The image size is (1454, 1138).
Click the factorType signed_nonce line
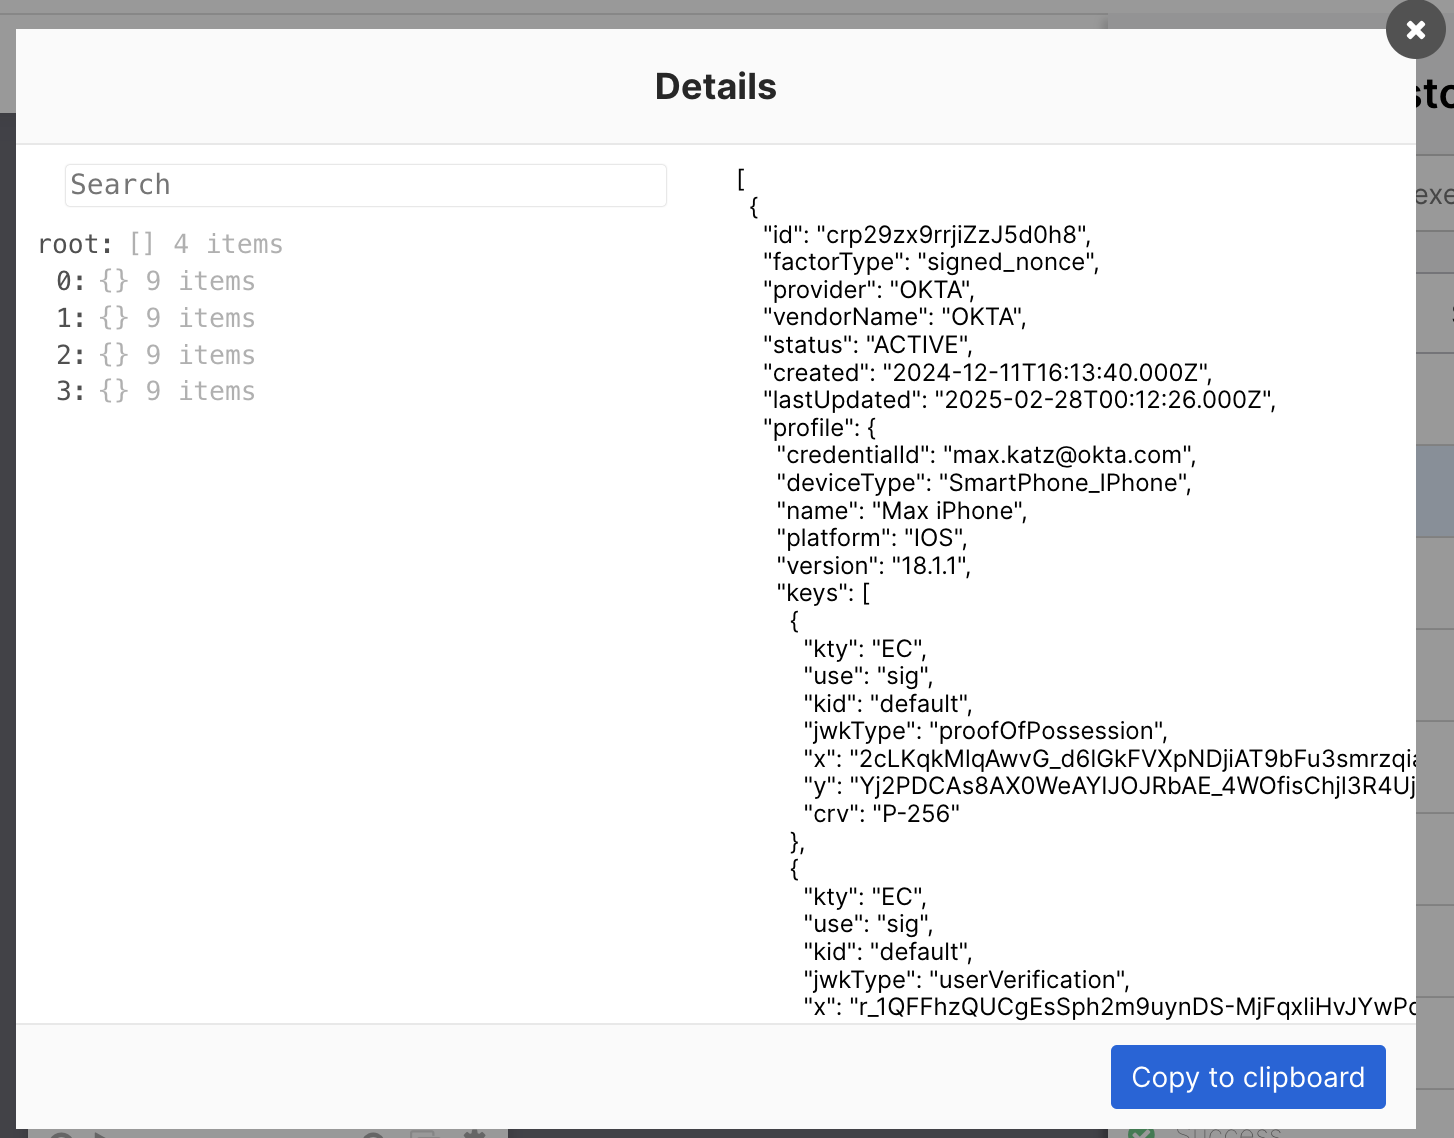(930, 262)
